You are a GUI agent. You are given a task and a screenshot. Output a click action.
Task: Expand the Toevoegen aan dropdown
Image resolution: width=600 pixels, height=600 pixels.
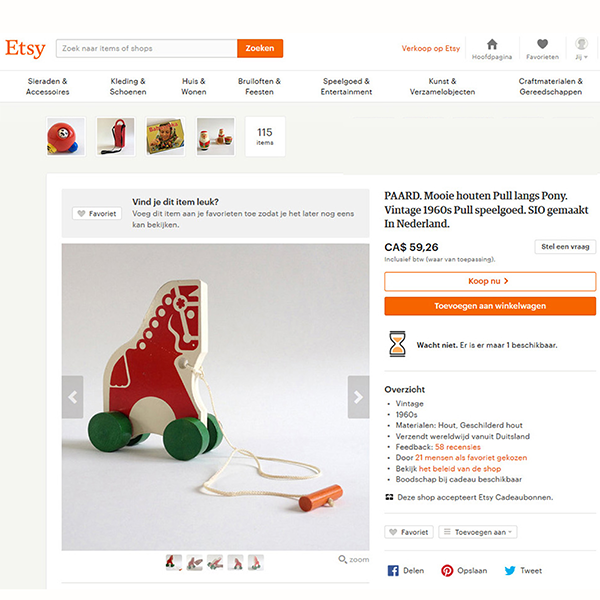coord(478,532)
